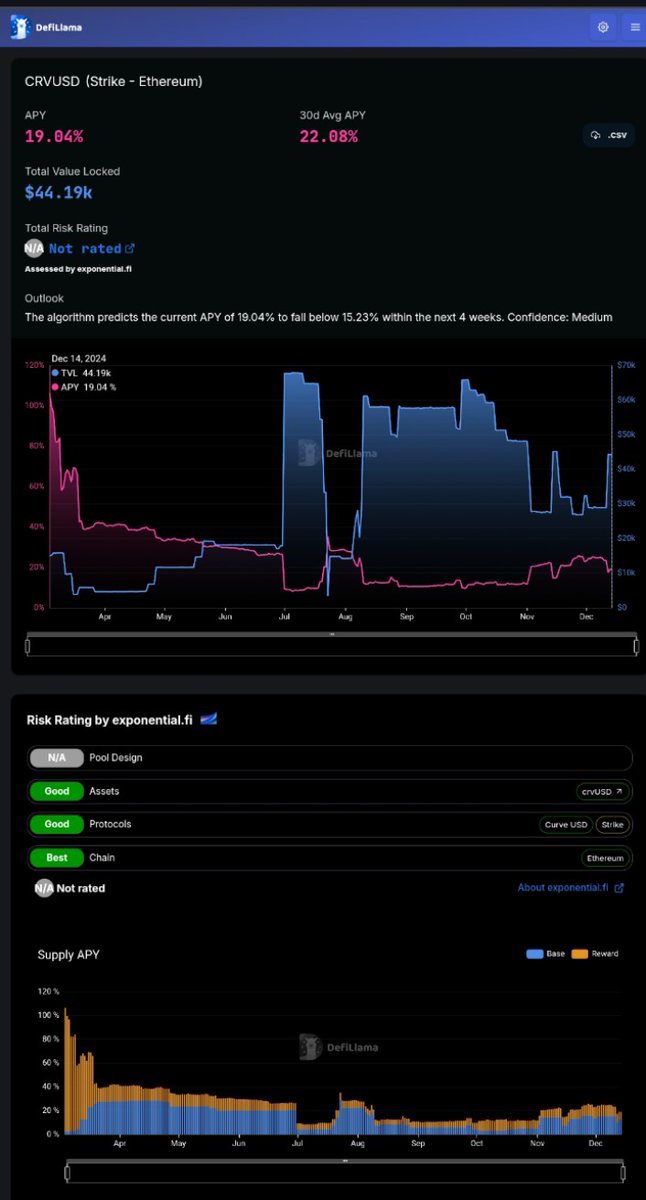Toggle the Base series in Supply APY legend
646x1200 pixels.
pos(546,954)
